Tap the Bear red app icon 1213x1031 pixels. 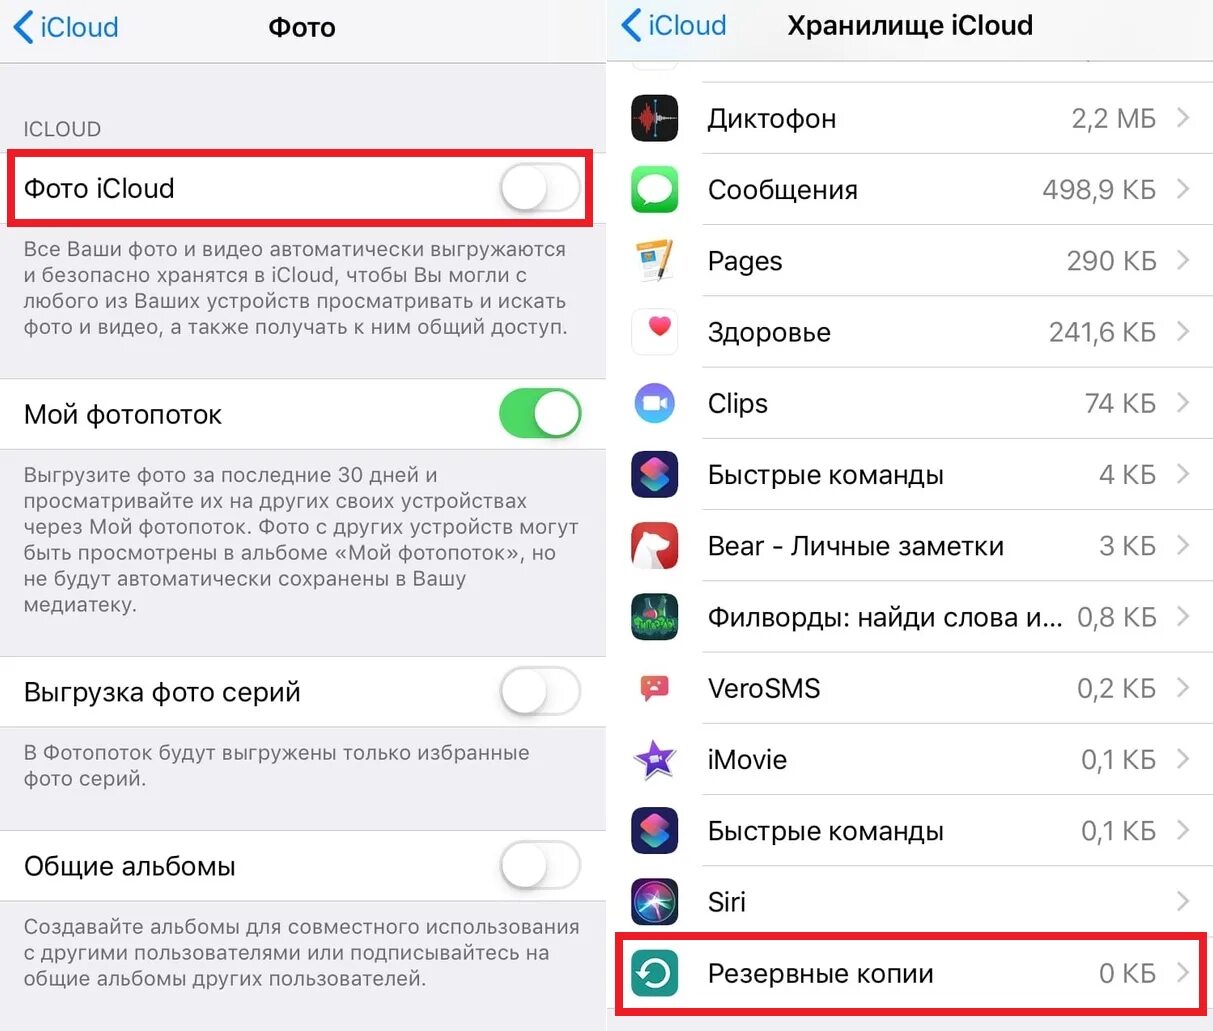[x=655, y=546]
